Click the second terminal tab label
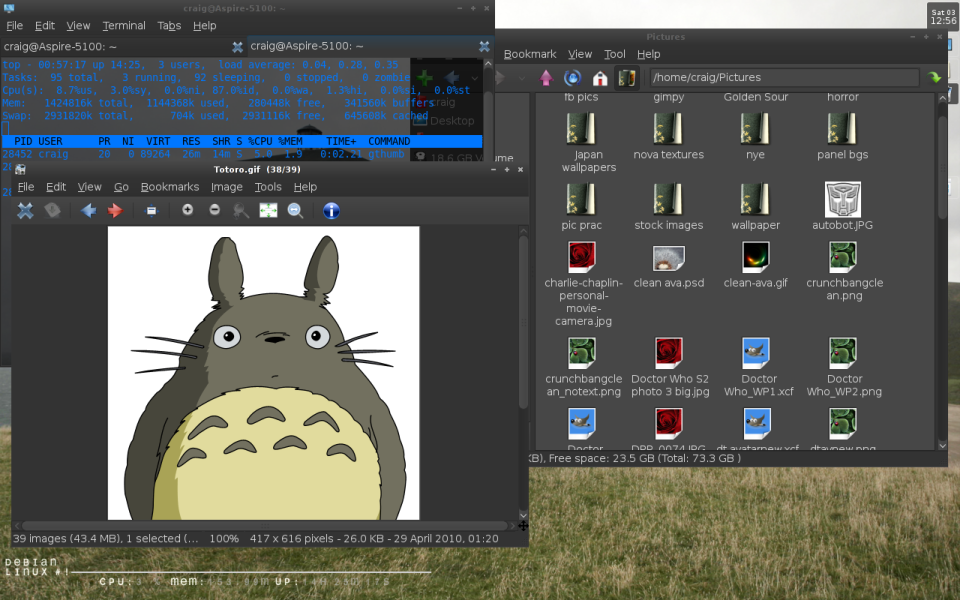 tap(307, 46)
